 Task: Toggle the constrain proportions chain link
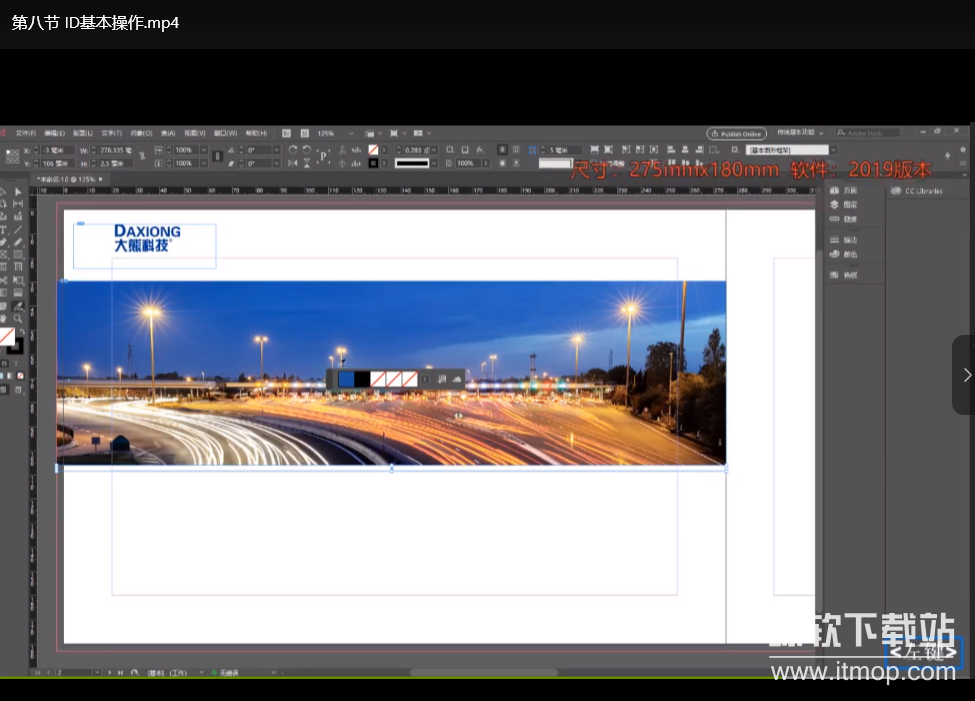(141, 156)
